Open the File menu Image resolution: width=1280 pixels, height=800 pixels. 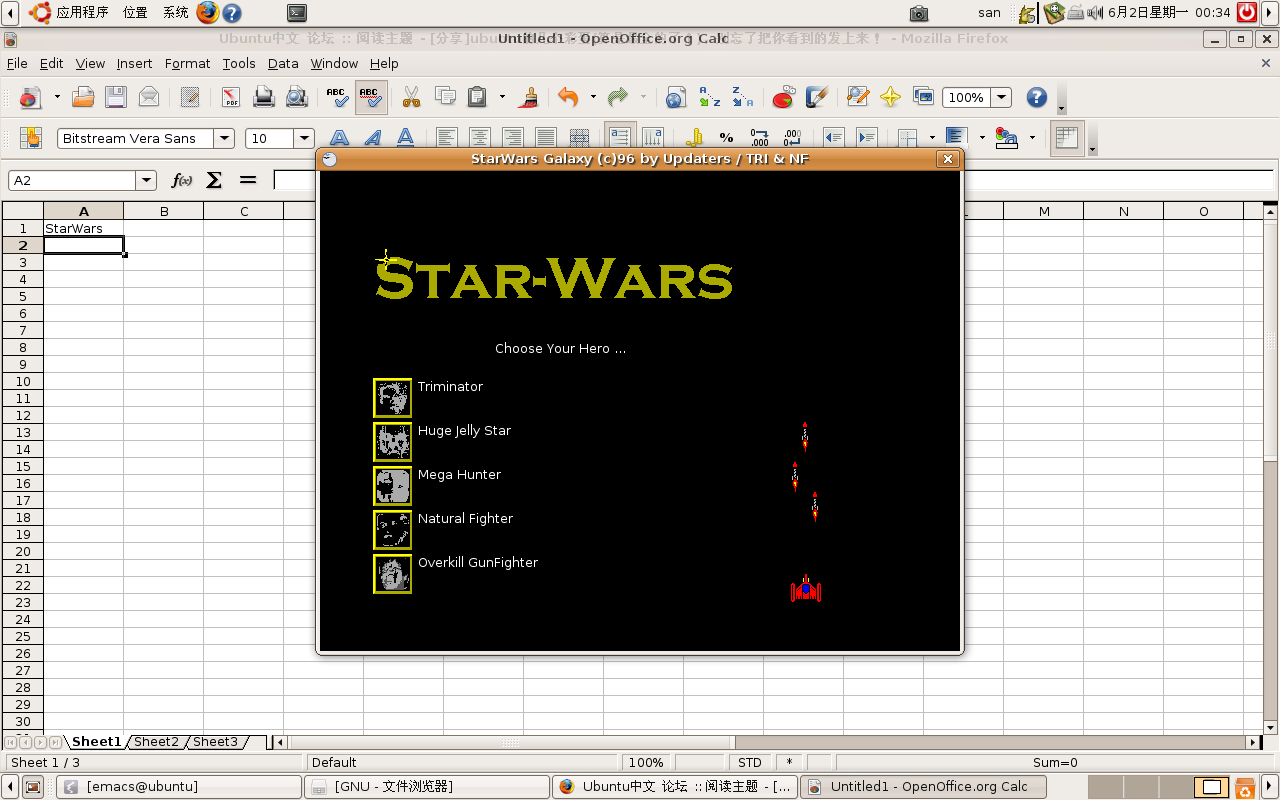tap(17, 63)
